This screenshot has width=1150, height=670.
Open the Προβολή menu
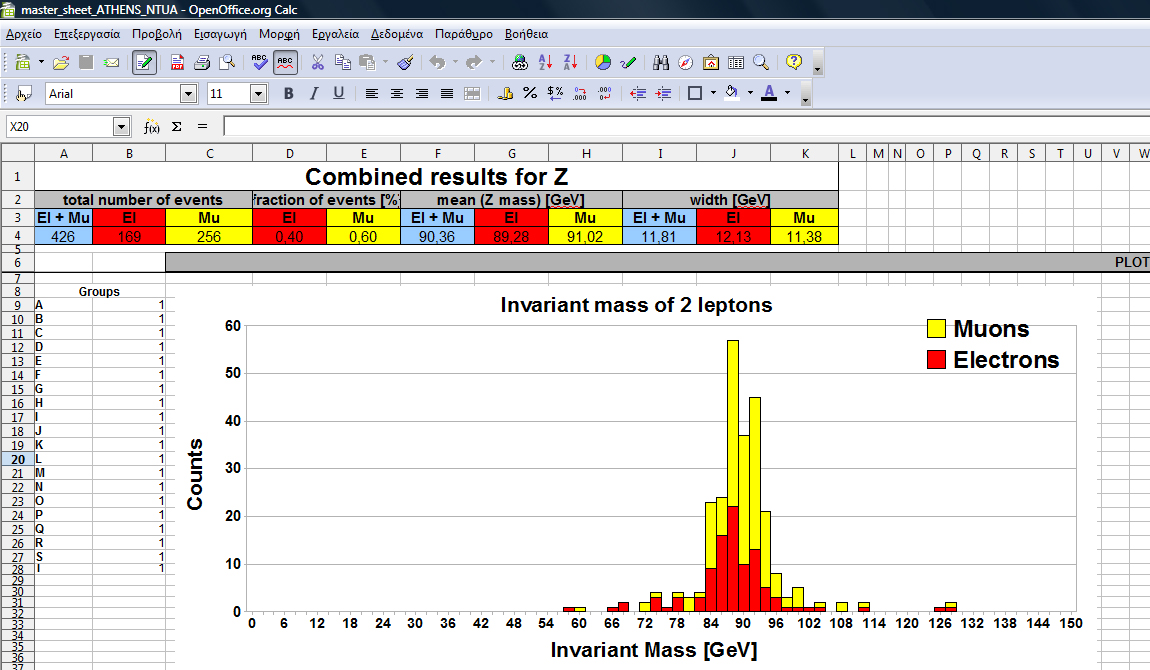(157, 34)
